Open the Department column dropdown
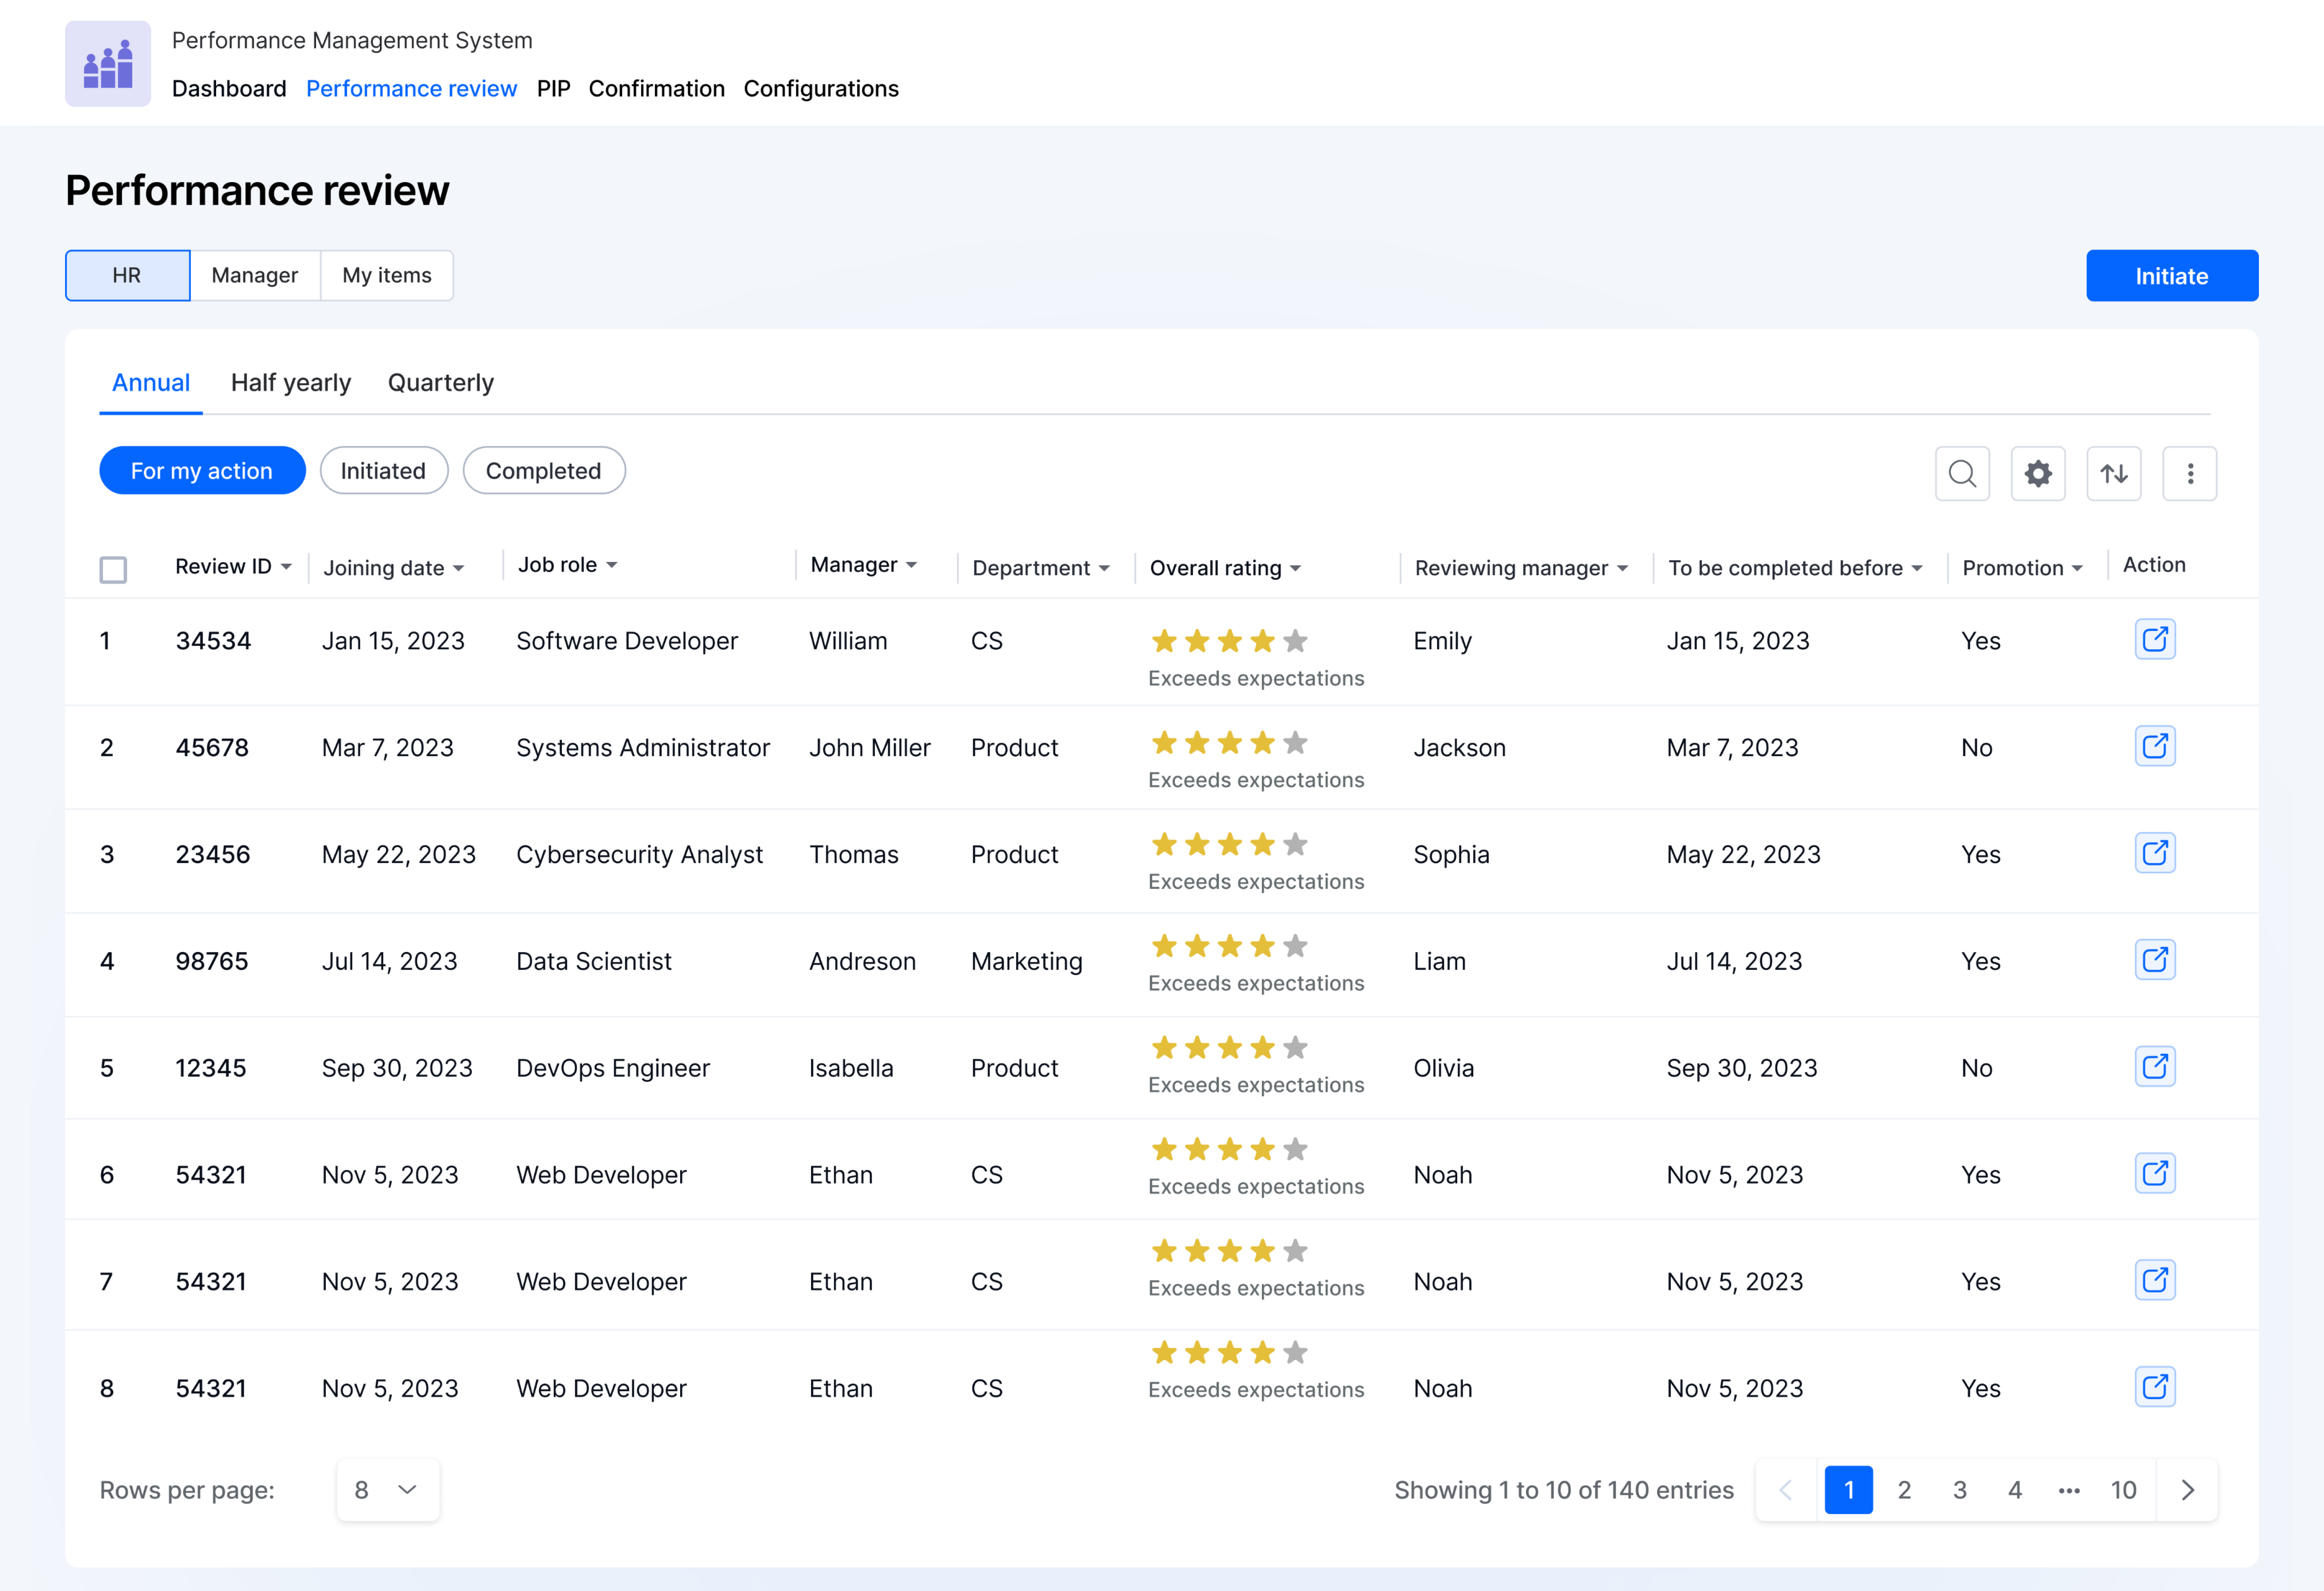This screenshot has height=1591, width=2324. (x=1041, y=568)
